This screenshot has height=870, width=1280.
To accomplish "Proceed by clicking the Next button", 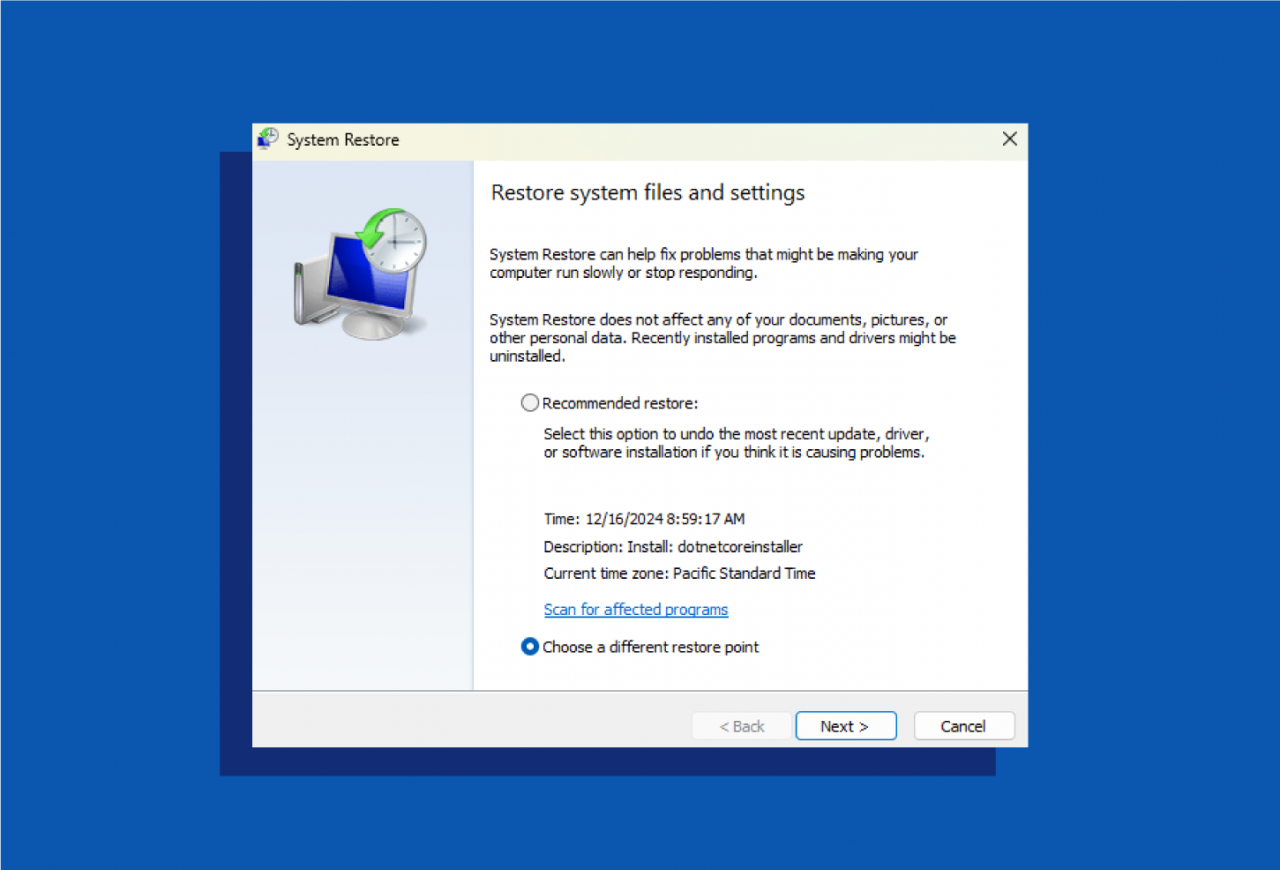I will [x=845, y=726].
